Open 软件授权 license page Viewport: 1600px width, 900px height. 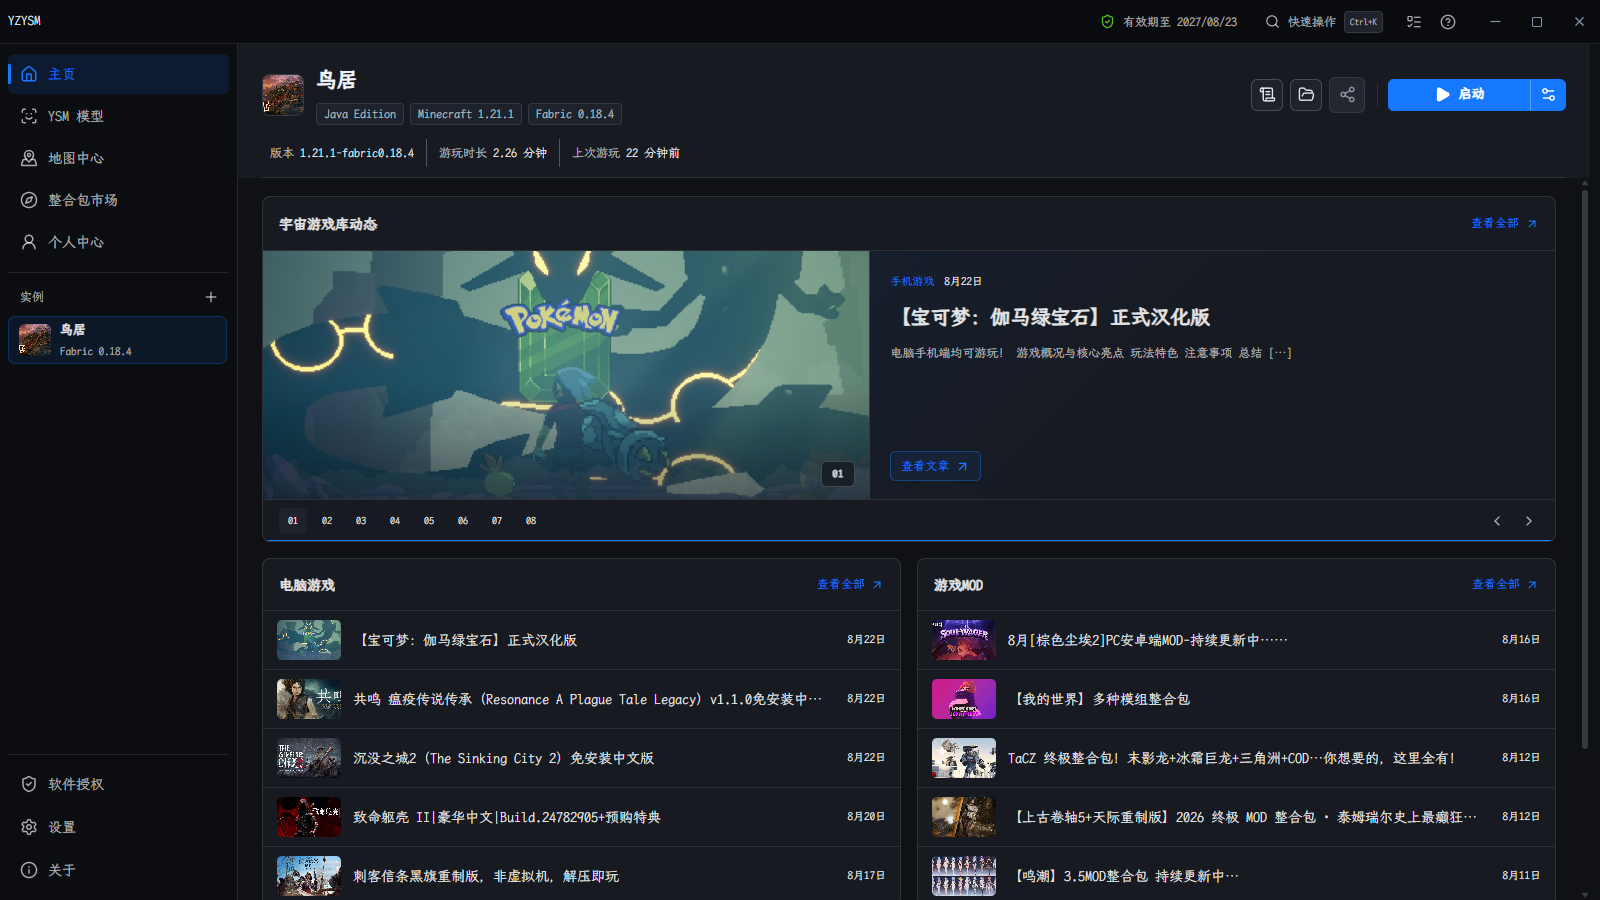click(118, 784)
